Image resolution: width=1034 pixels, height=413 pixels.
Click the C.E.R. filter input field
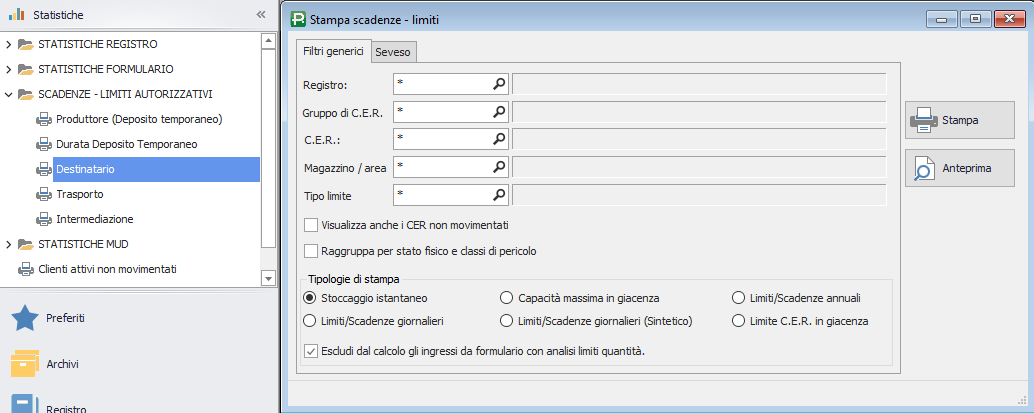click(441, 139)
